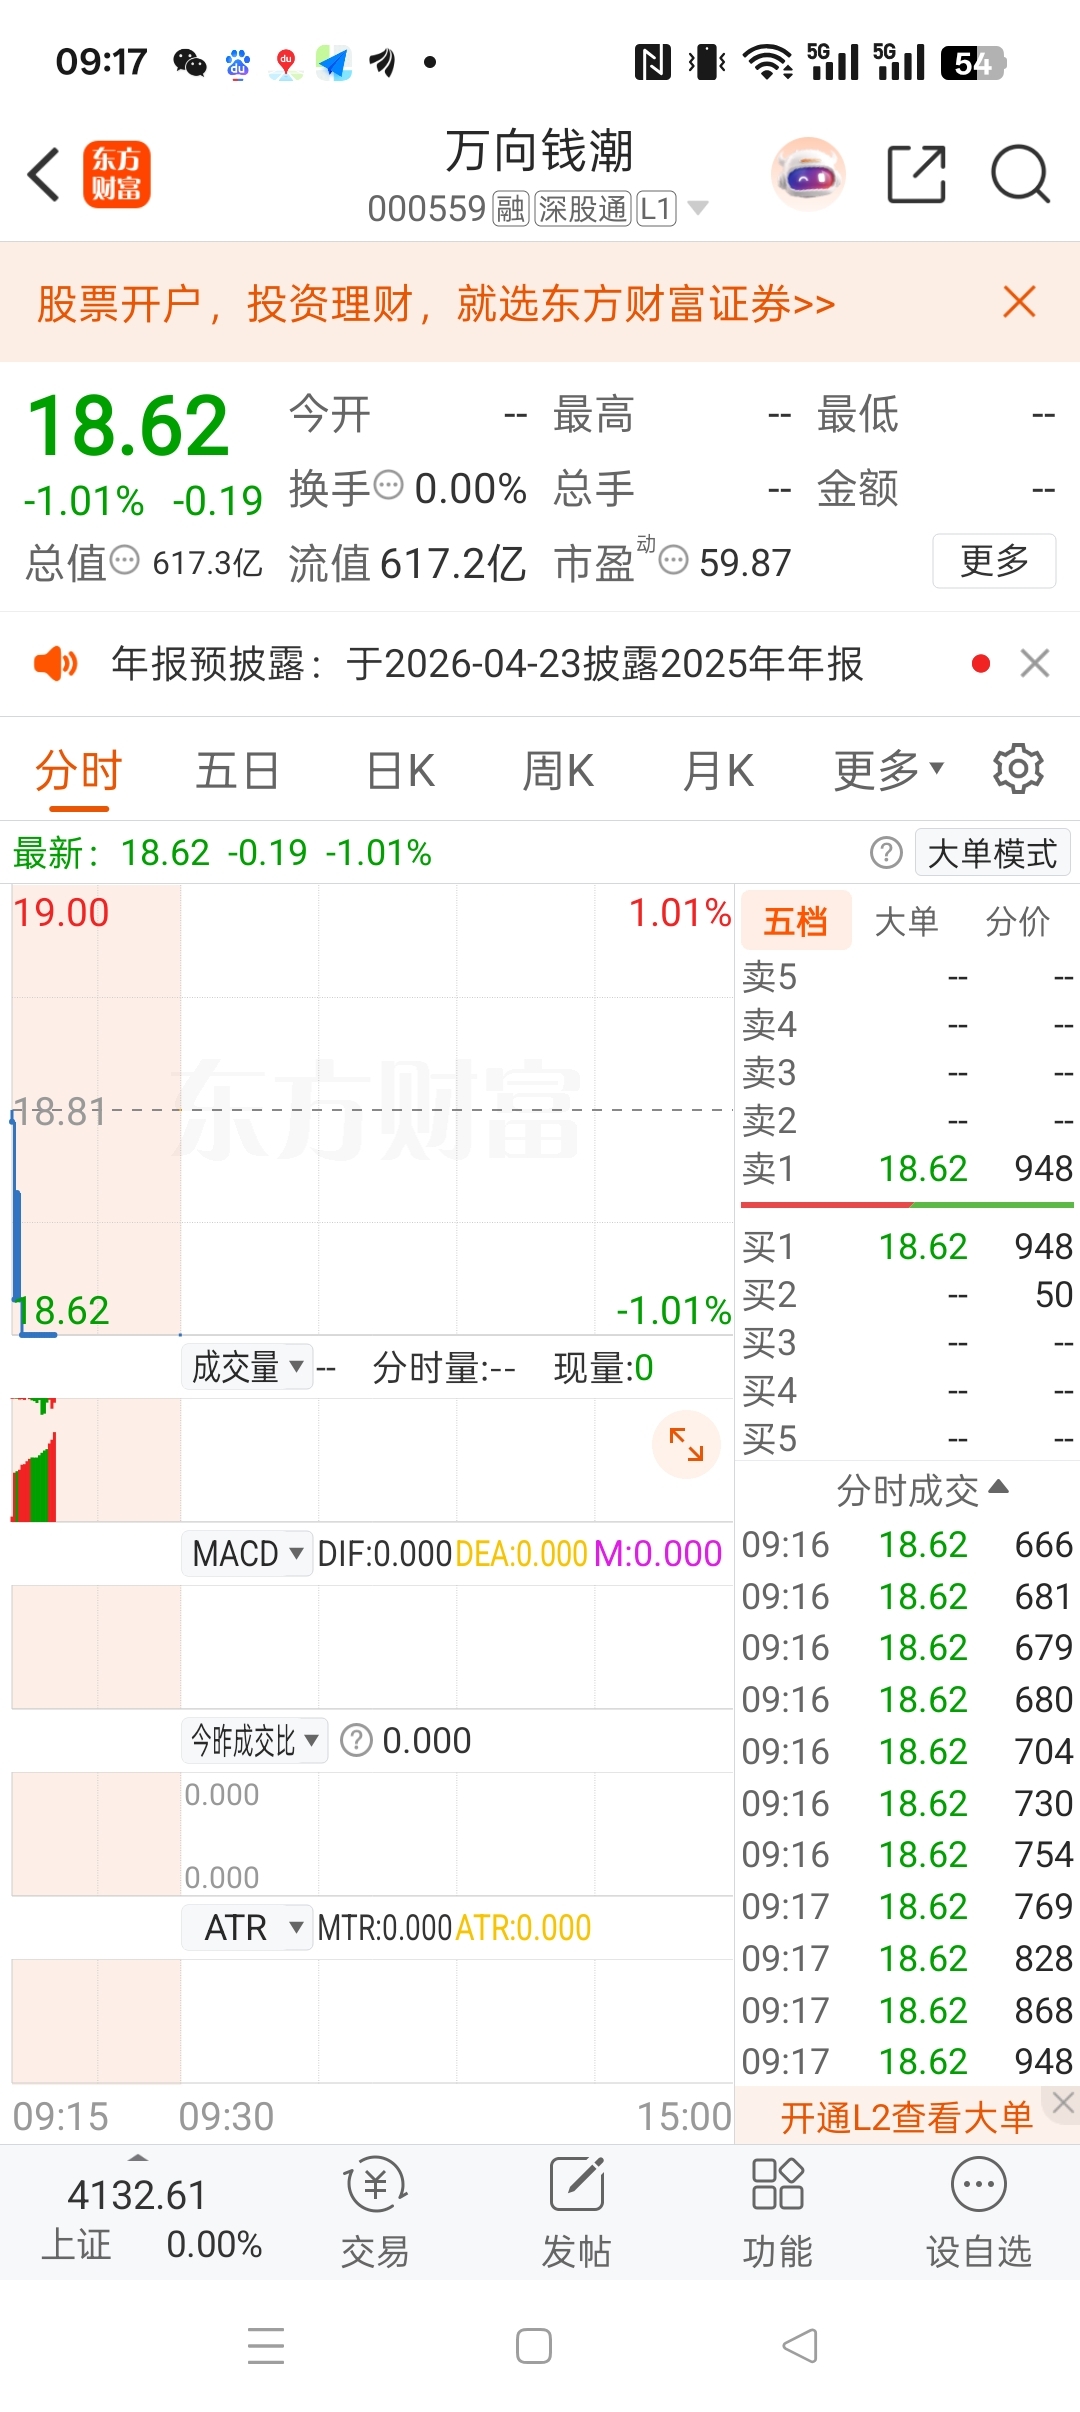
Task: Tap the 市盈 info bubble icon
Action: 674,560
